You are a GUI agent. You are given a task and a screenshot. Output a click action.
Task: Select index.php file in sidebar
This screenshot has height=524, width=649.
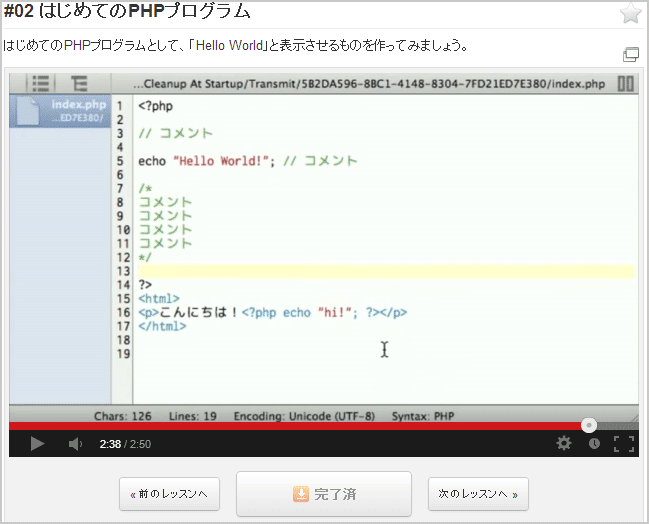coord(60,111)
